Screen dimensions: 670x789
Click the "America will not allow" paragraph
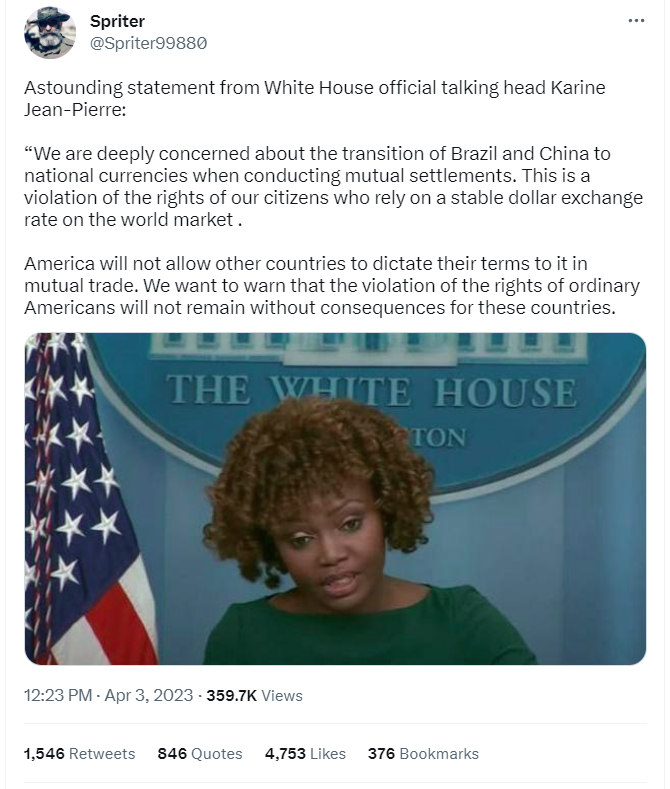[332, 287]
